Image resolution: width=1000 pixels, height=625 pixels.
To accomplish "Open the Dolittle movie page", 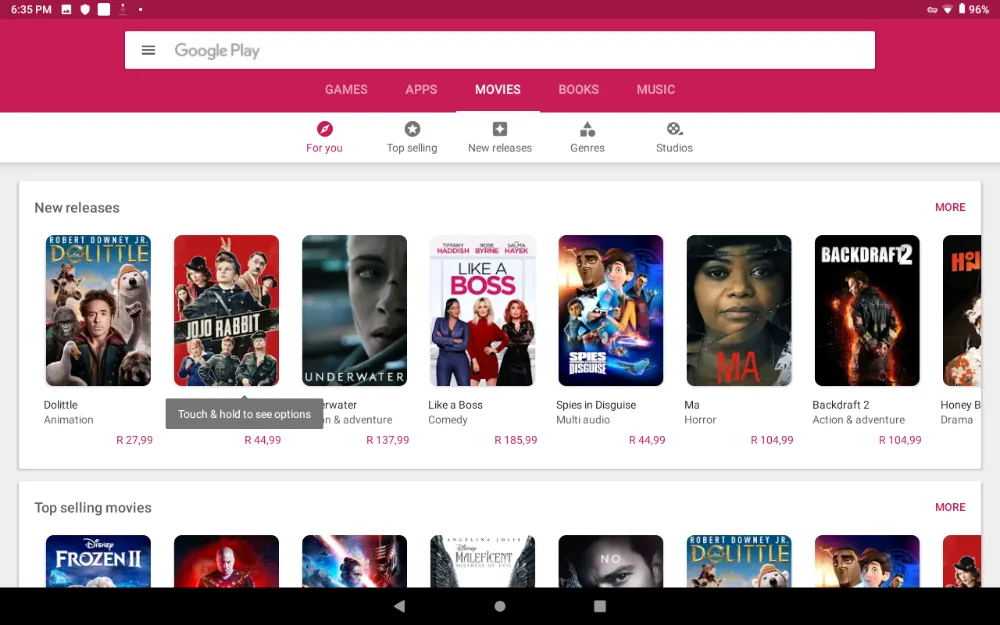I will [98, 310].
